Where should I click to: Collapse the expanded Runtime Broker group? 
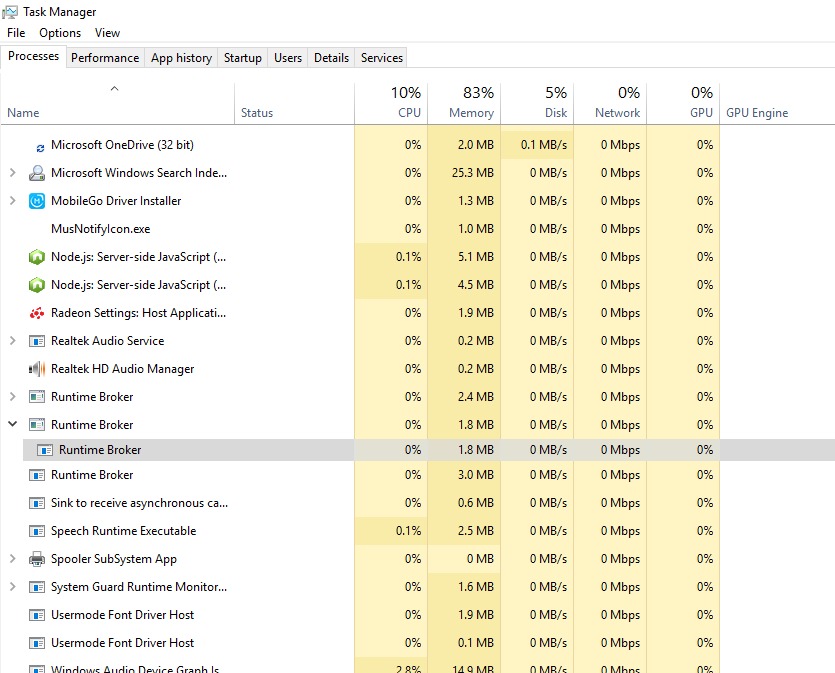13,424
